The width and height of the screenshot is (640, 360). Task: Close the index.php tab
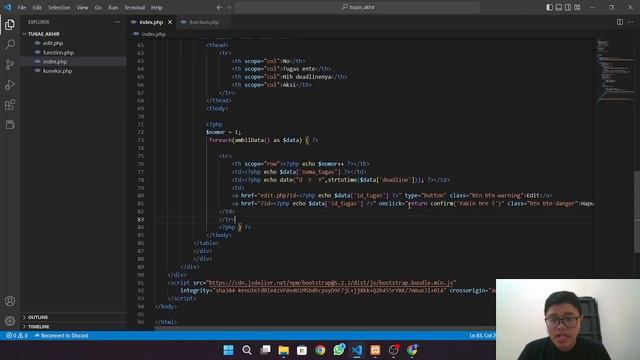170,22
